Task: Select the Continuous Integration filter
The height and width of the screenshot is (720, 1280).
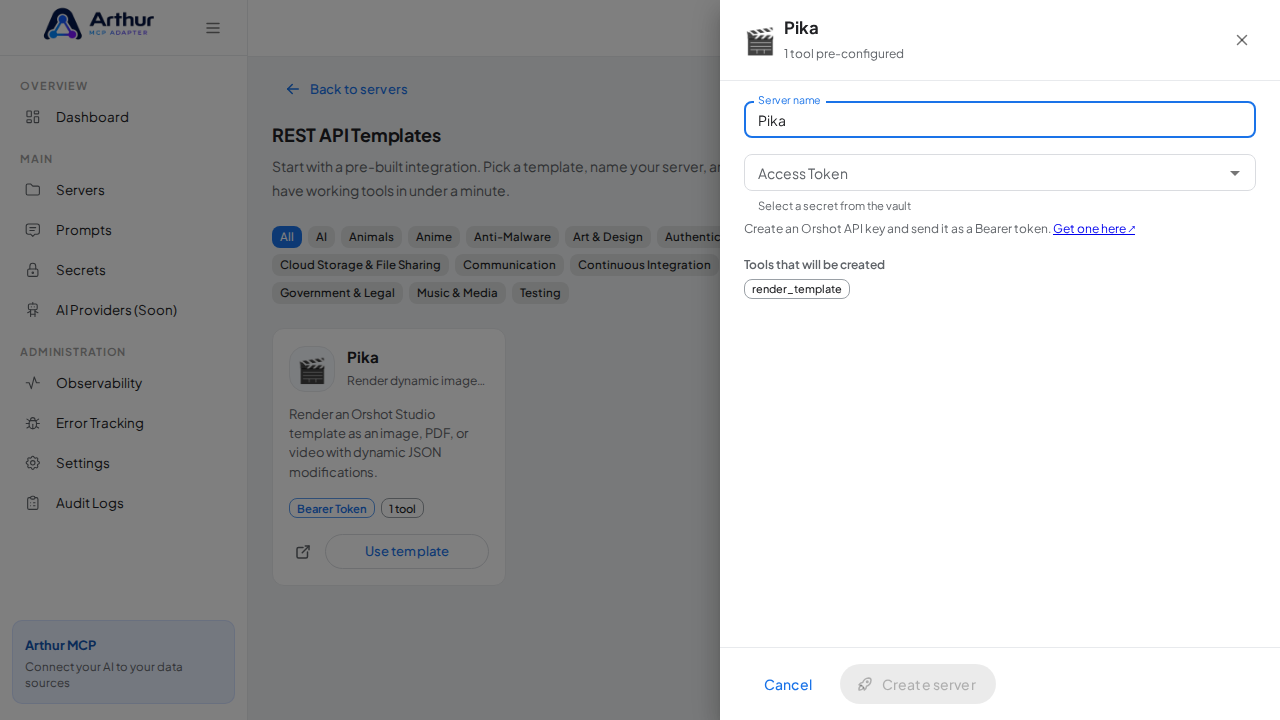Action: pos(644,265)
